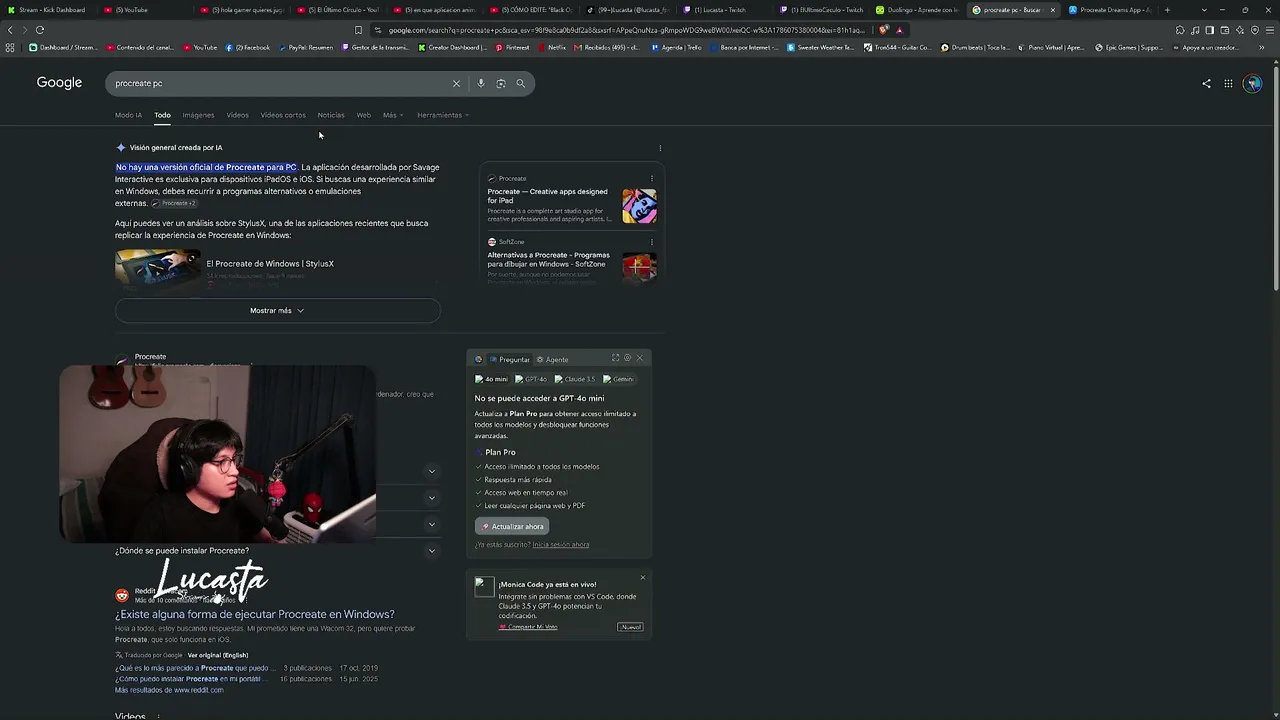1280x720 pixels.
Task: Choose the Claude 3.5 model chip
Action: click(575, 379)
